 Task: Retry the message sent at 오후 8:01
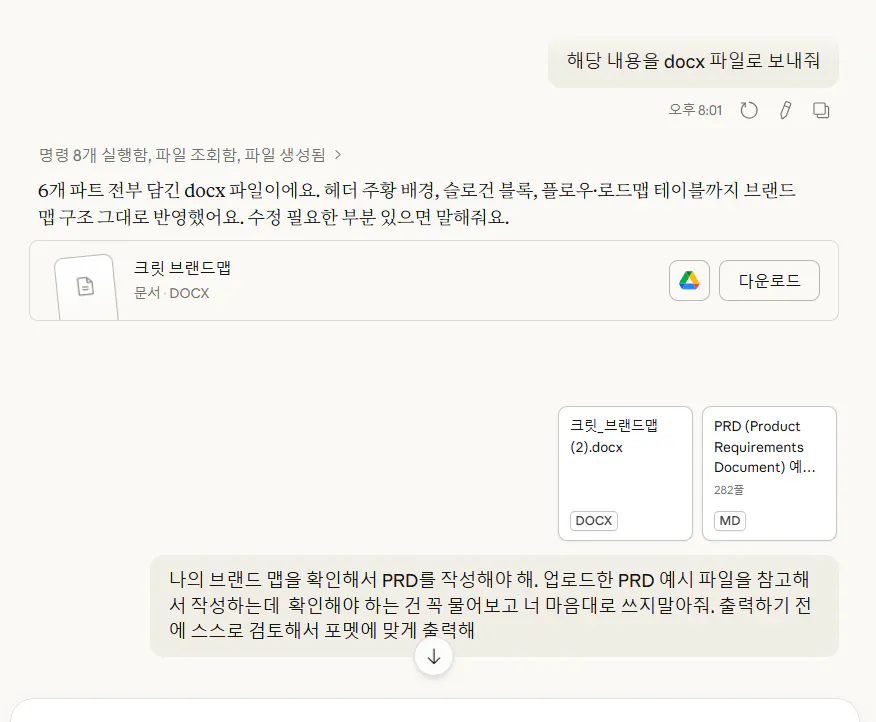point(749,110)
